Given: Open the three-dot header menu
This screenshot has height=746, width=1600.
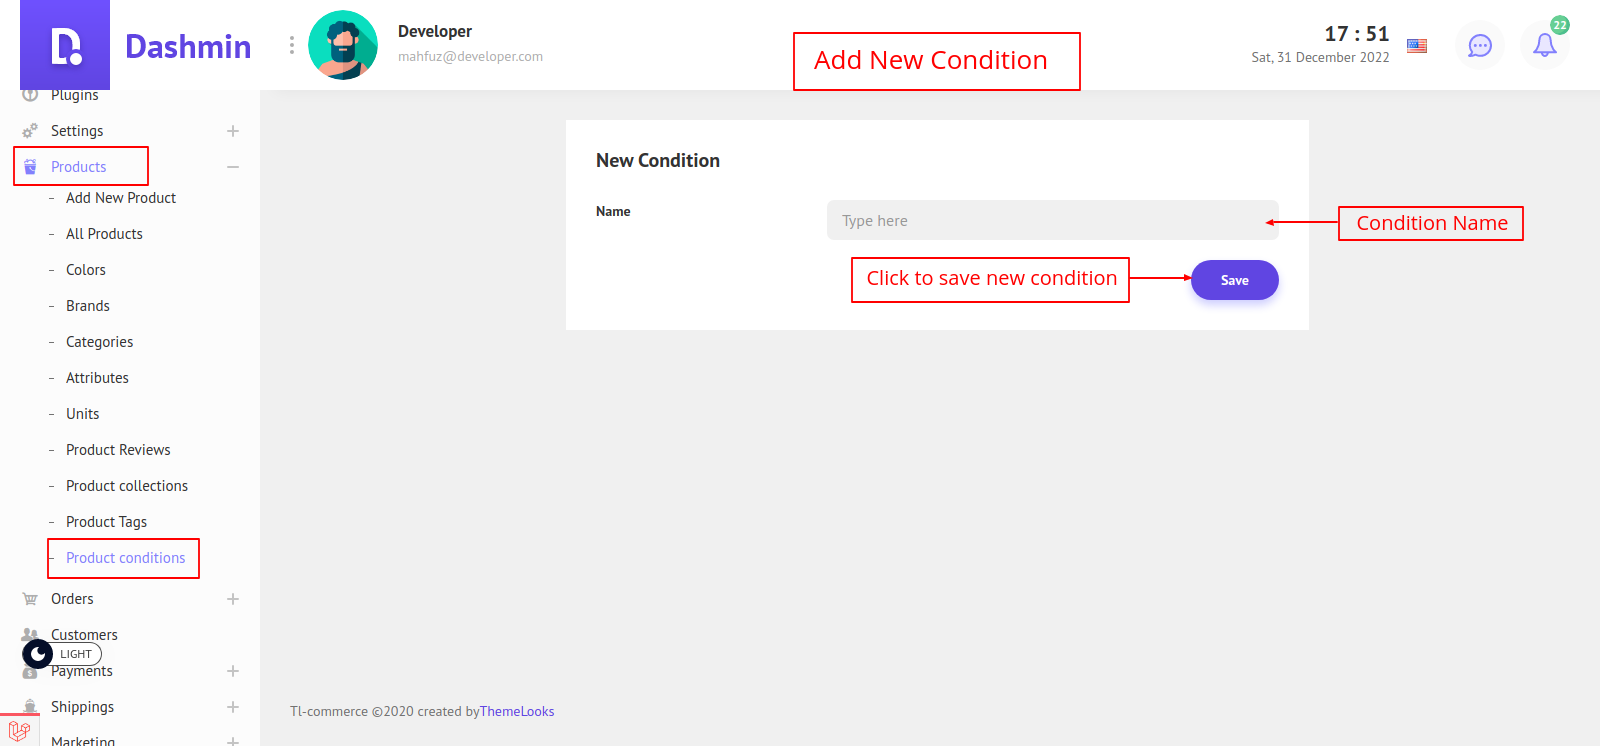Looking at the screenshot, I should pos(292,45).
